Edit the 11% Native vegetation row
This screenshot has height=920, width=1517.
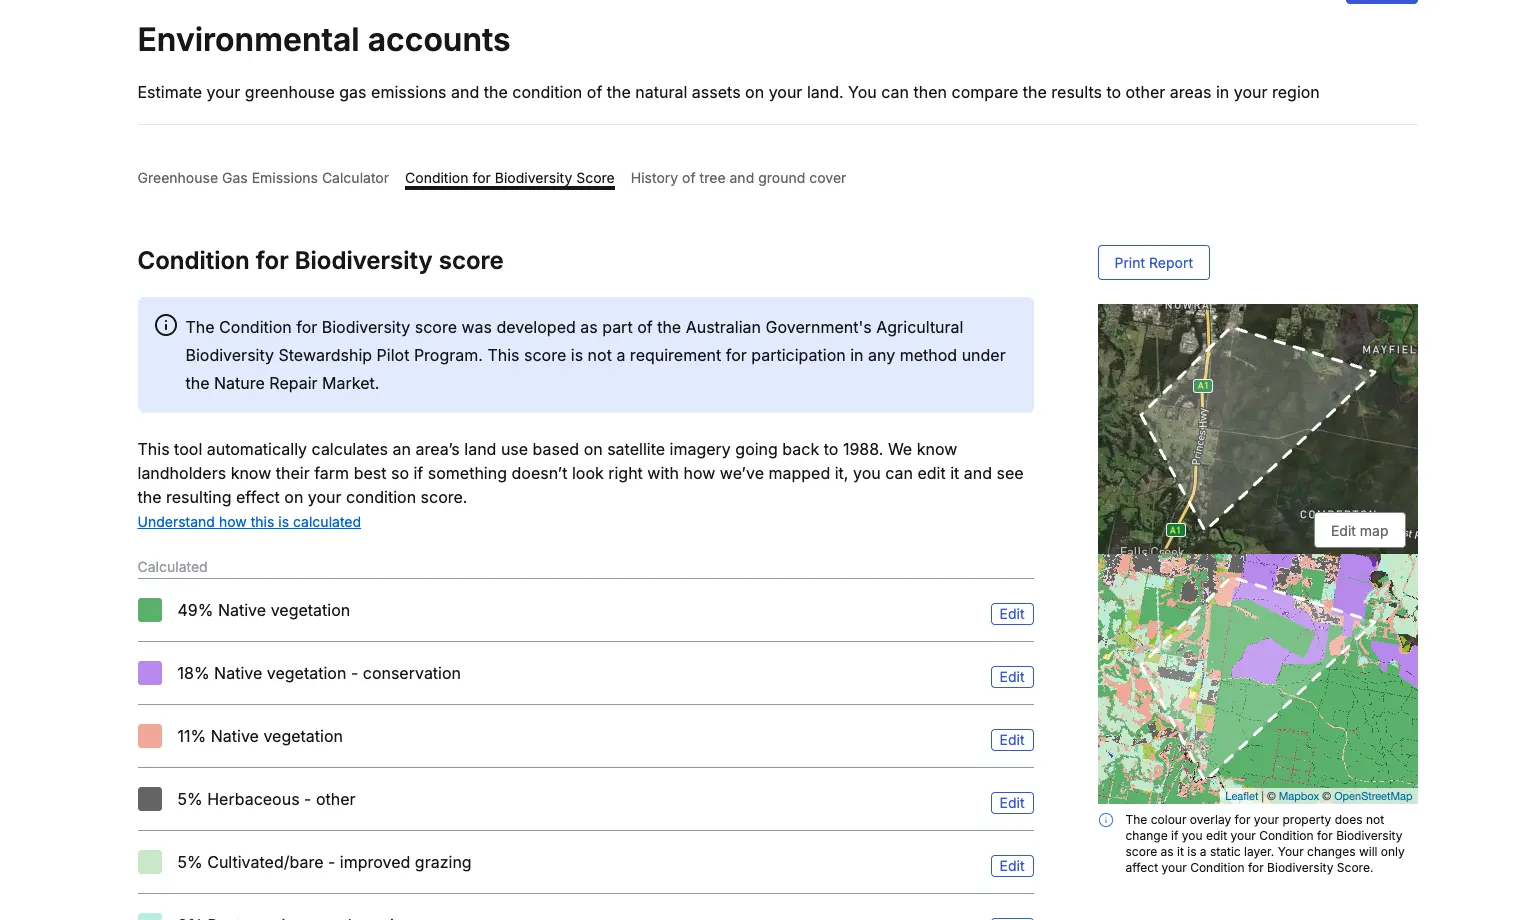pyautogui.click(x=1011, y=740)
